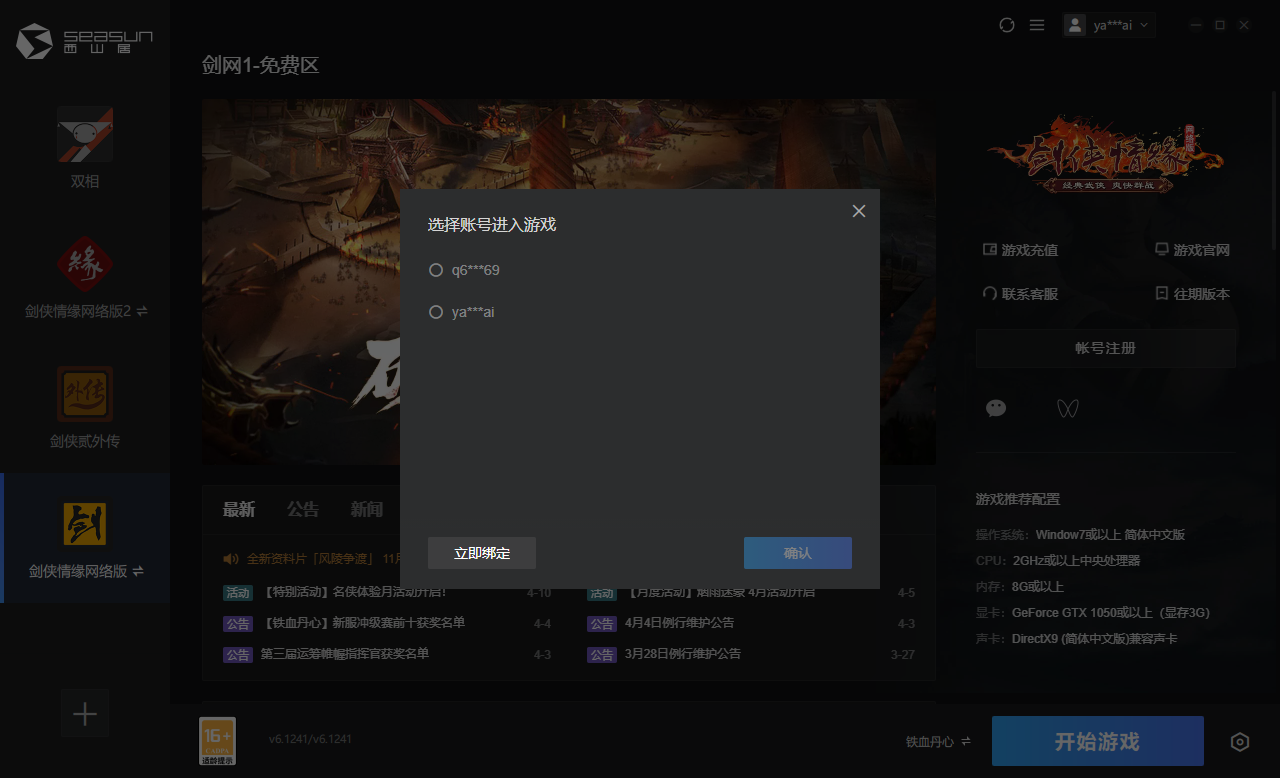The height and width of the screenshot is (778, 1280).
Task: Minimize the launcher window
Action: pos(1196,25)
